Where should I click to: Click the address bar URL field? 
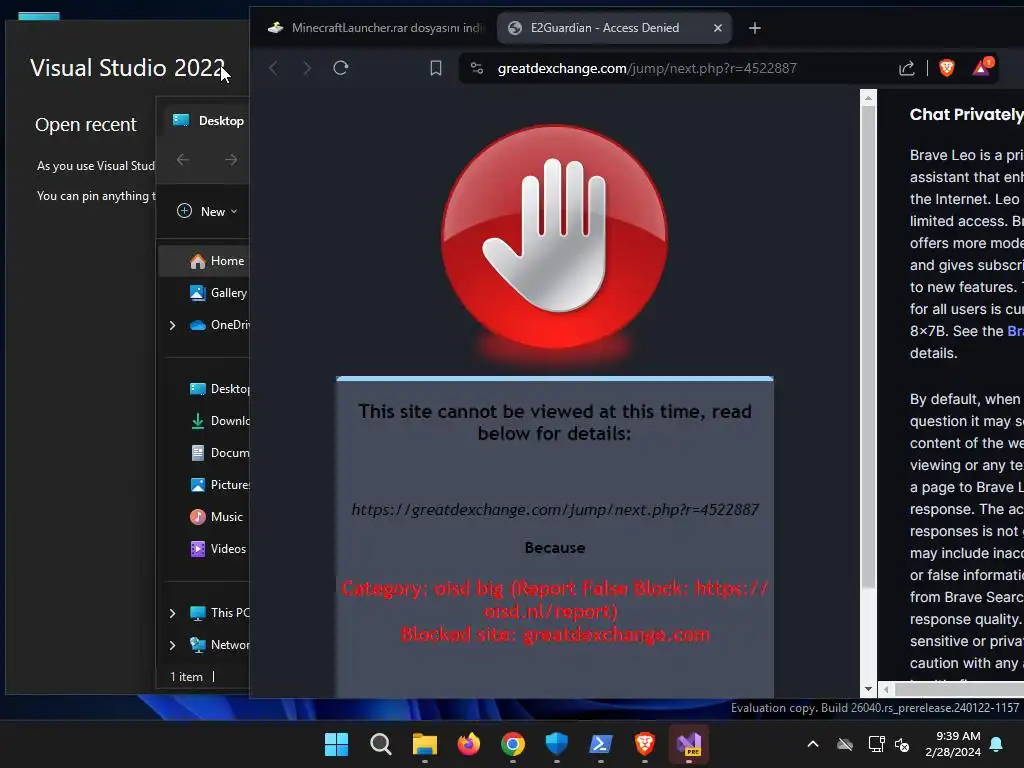click(x=678, y=68)
